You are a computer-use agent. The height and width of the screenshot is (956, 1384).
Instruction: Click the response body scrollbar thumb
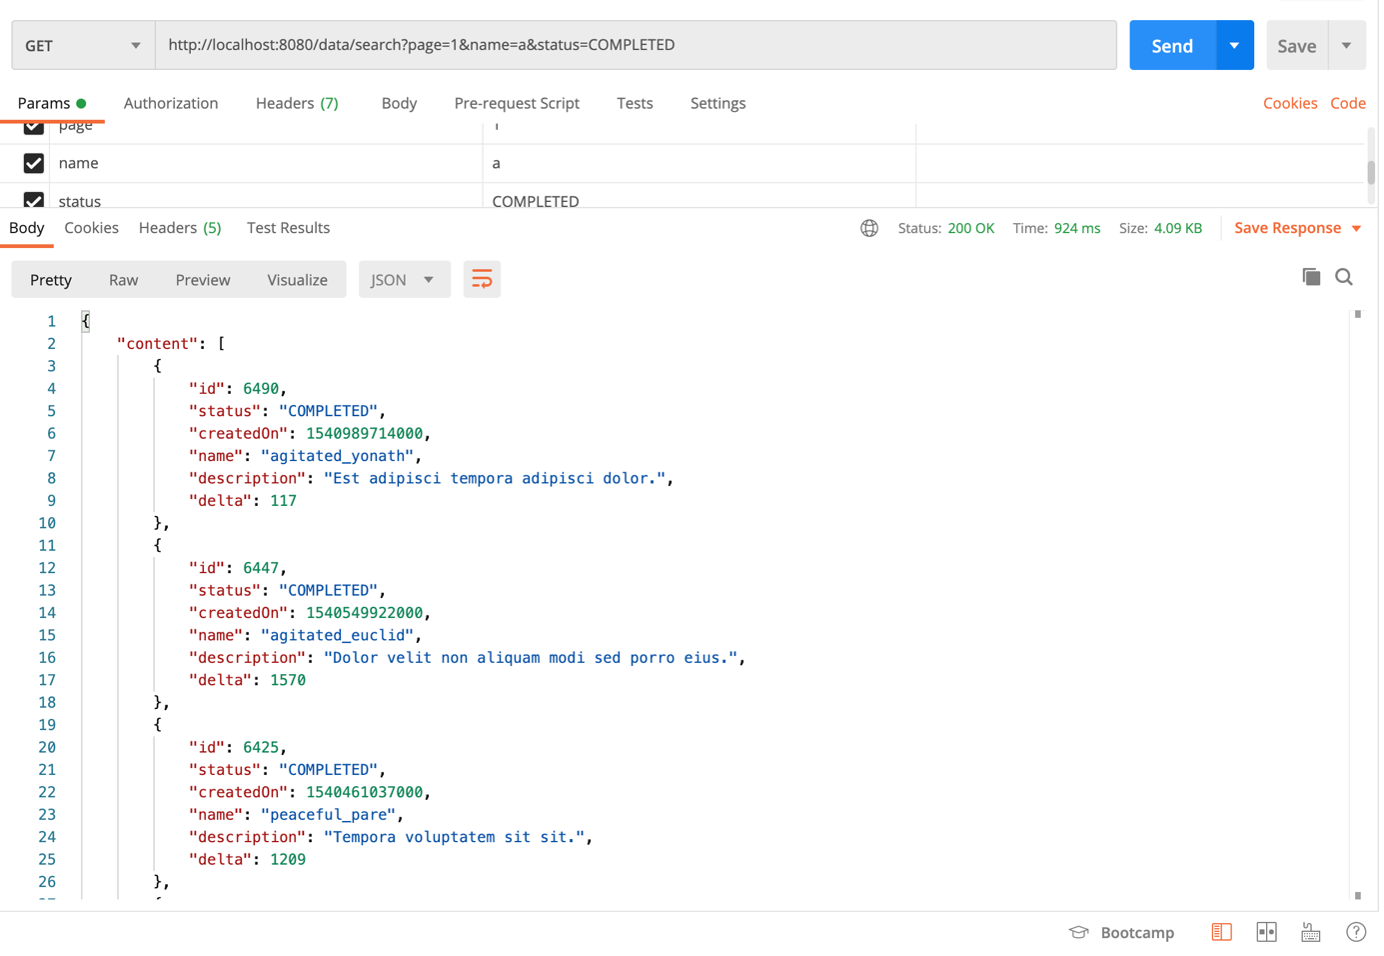coord(1358,314)
